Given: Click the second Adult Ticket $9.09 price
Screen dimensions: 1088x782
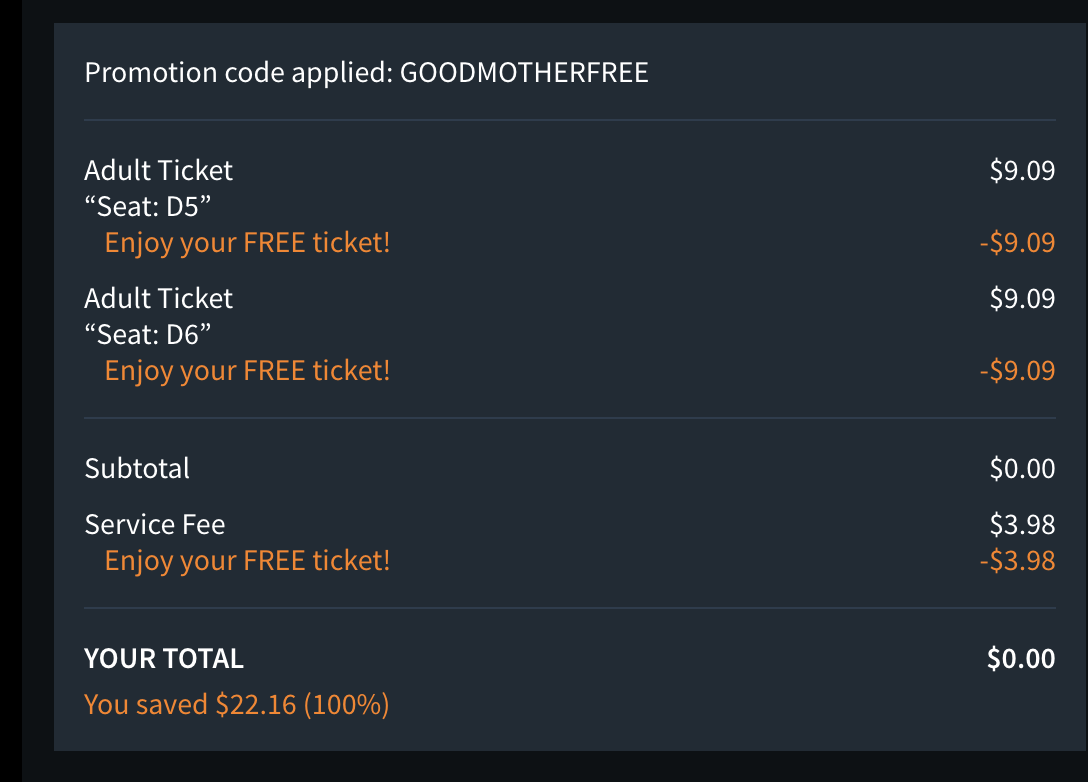Looking at the screenshot, I should [x=1022, y=298].
